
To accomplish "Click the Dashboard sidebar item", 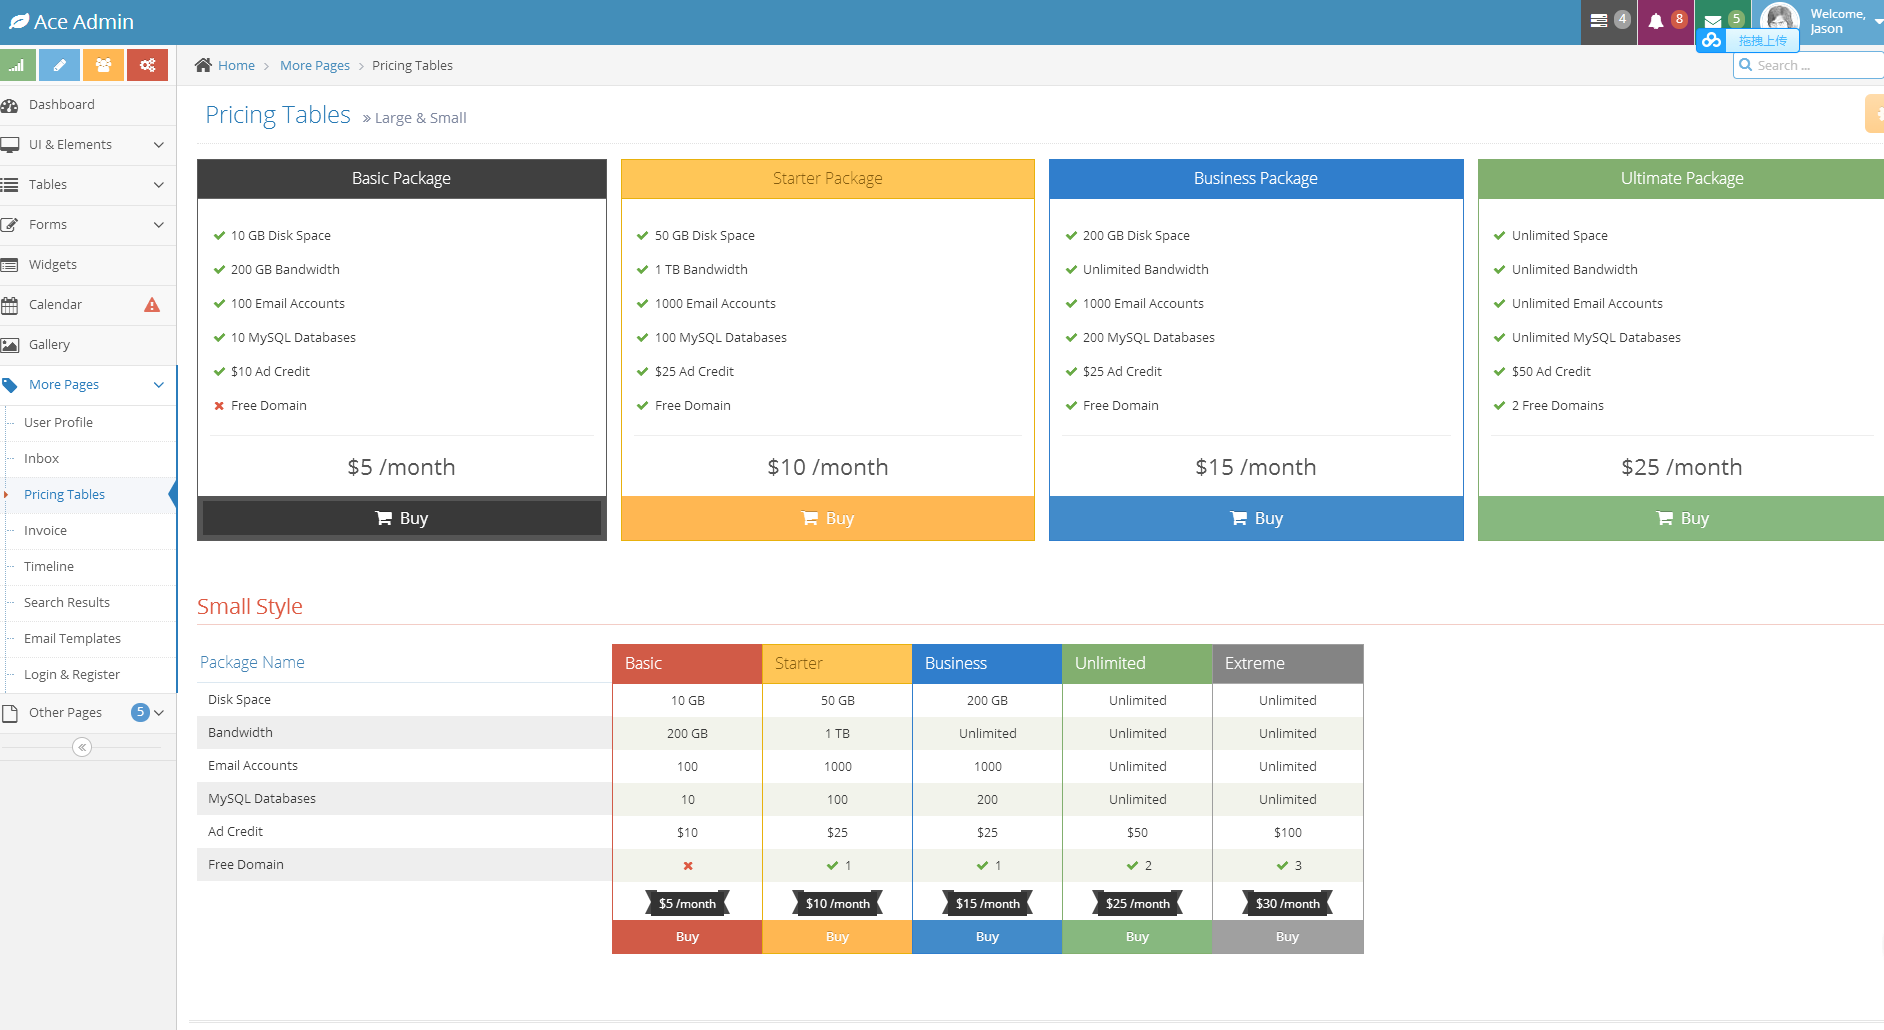I will [x=88, y=105].
